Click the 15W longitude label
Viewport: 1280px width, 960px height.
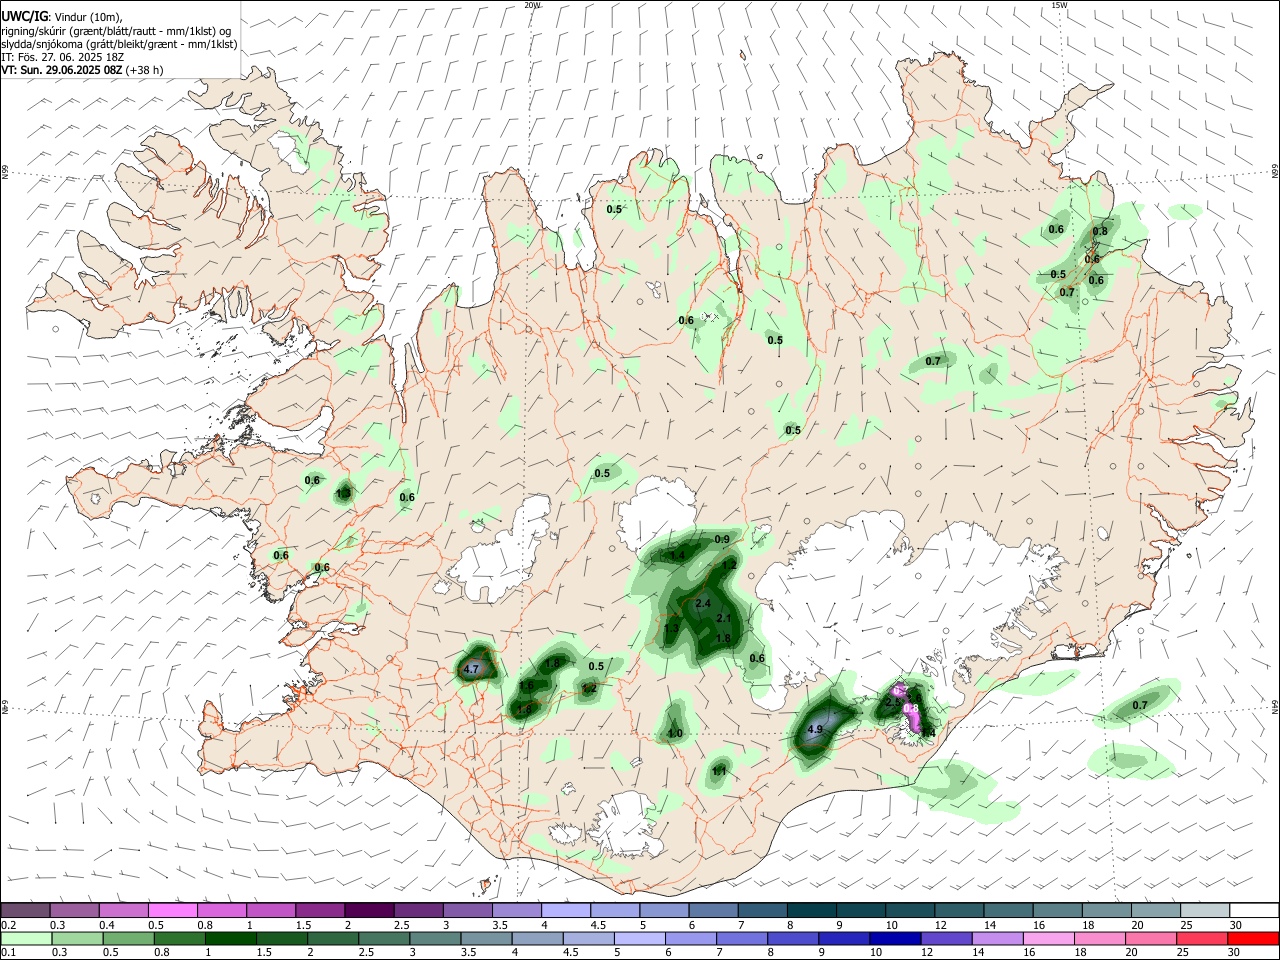[1059, 5]
